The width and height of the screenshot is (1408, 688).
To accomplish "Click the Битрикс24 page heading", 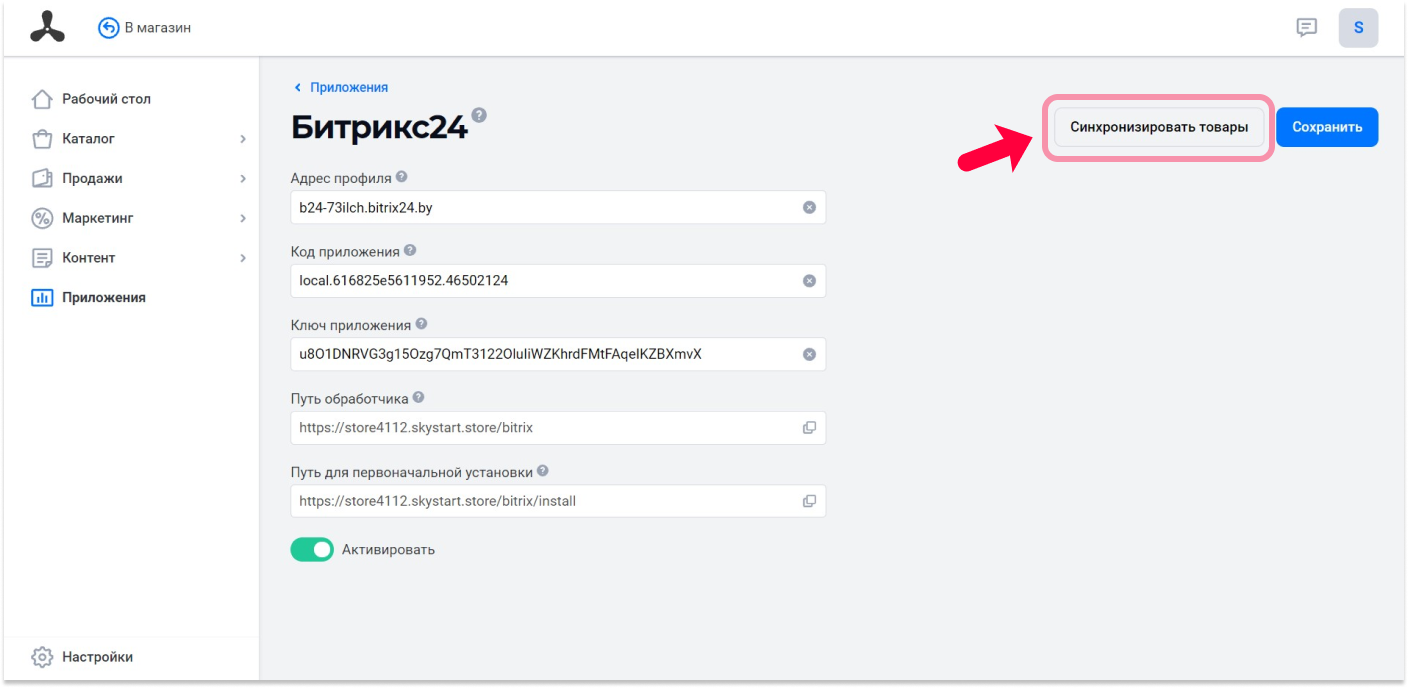I will (x=379, y=127).
